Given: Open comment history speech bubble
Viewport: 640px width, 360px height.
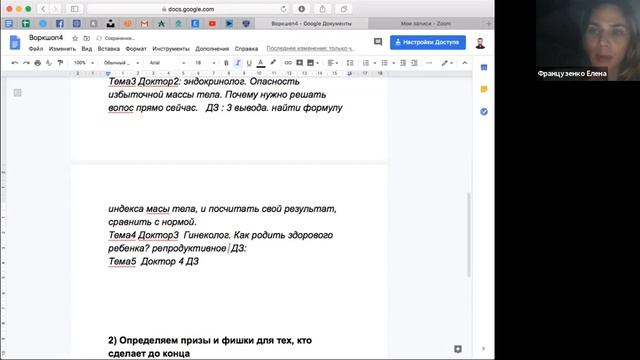Looking at the screenshot, I should pos(378,42).
